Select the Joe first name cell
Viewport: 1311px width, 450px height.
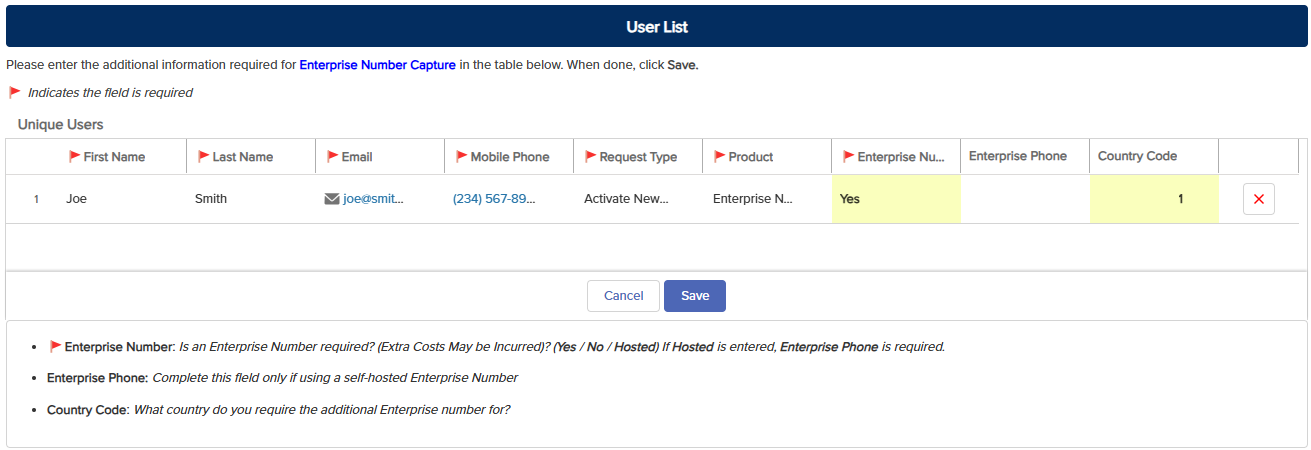(x=76, y=199)
